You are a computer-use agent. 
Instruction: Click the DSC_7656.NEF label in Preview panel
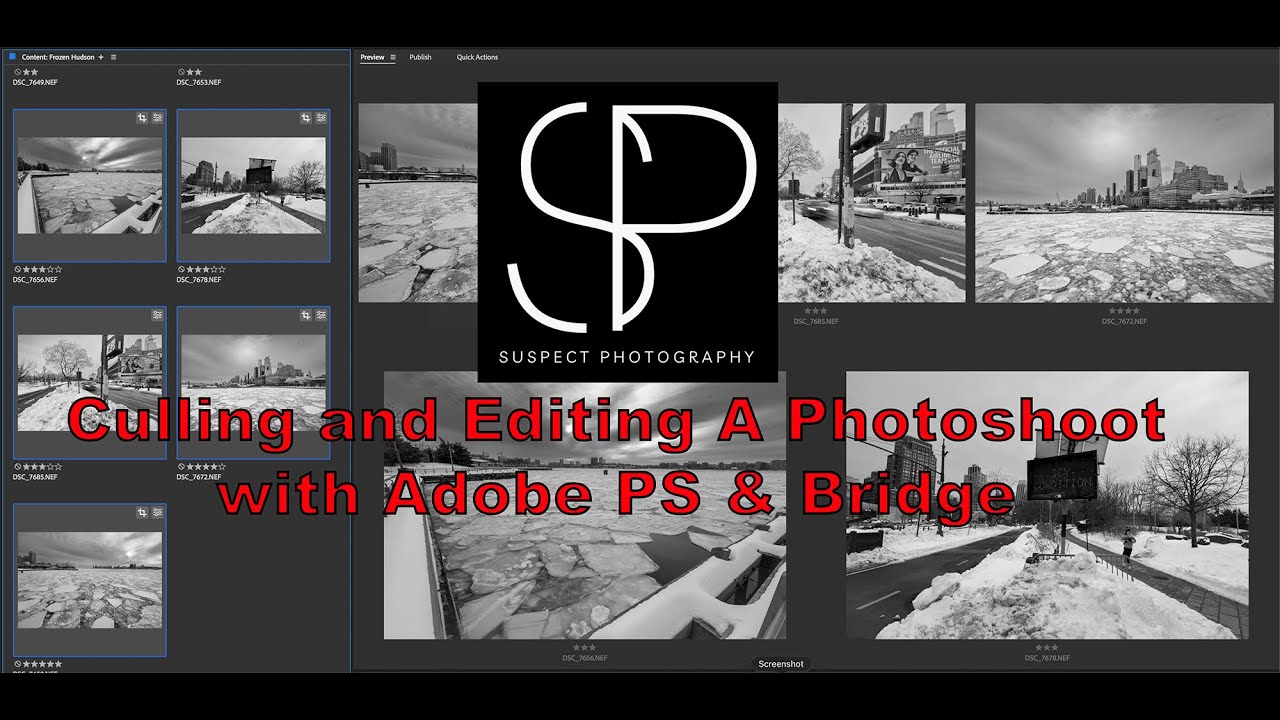click(x=585, y=658)
